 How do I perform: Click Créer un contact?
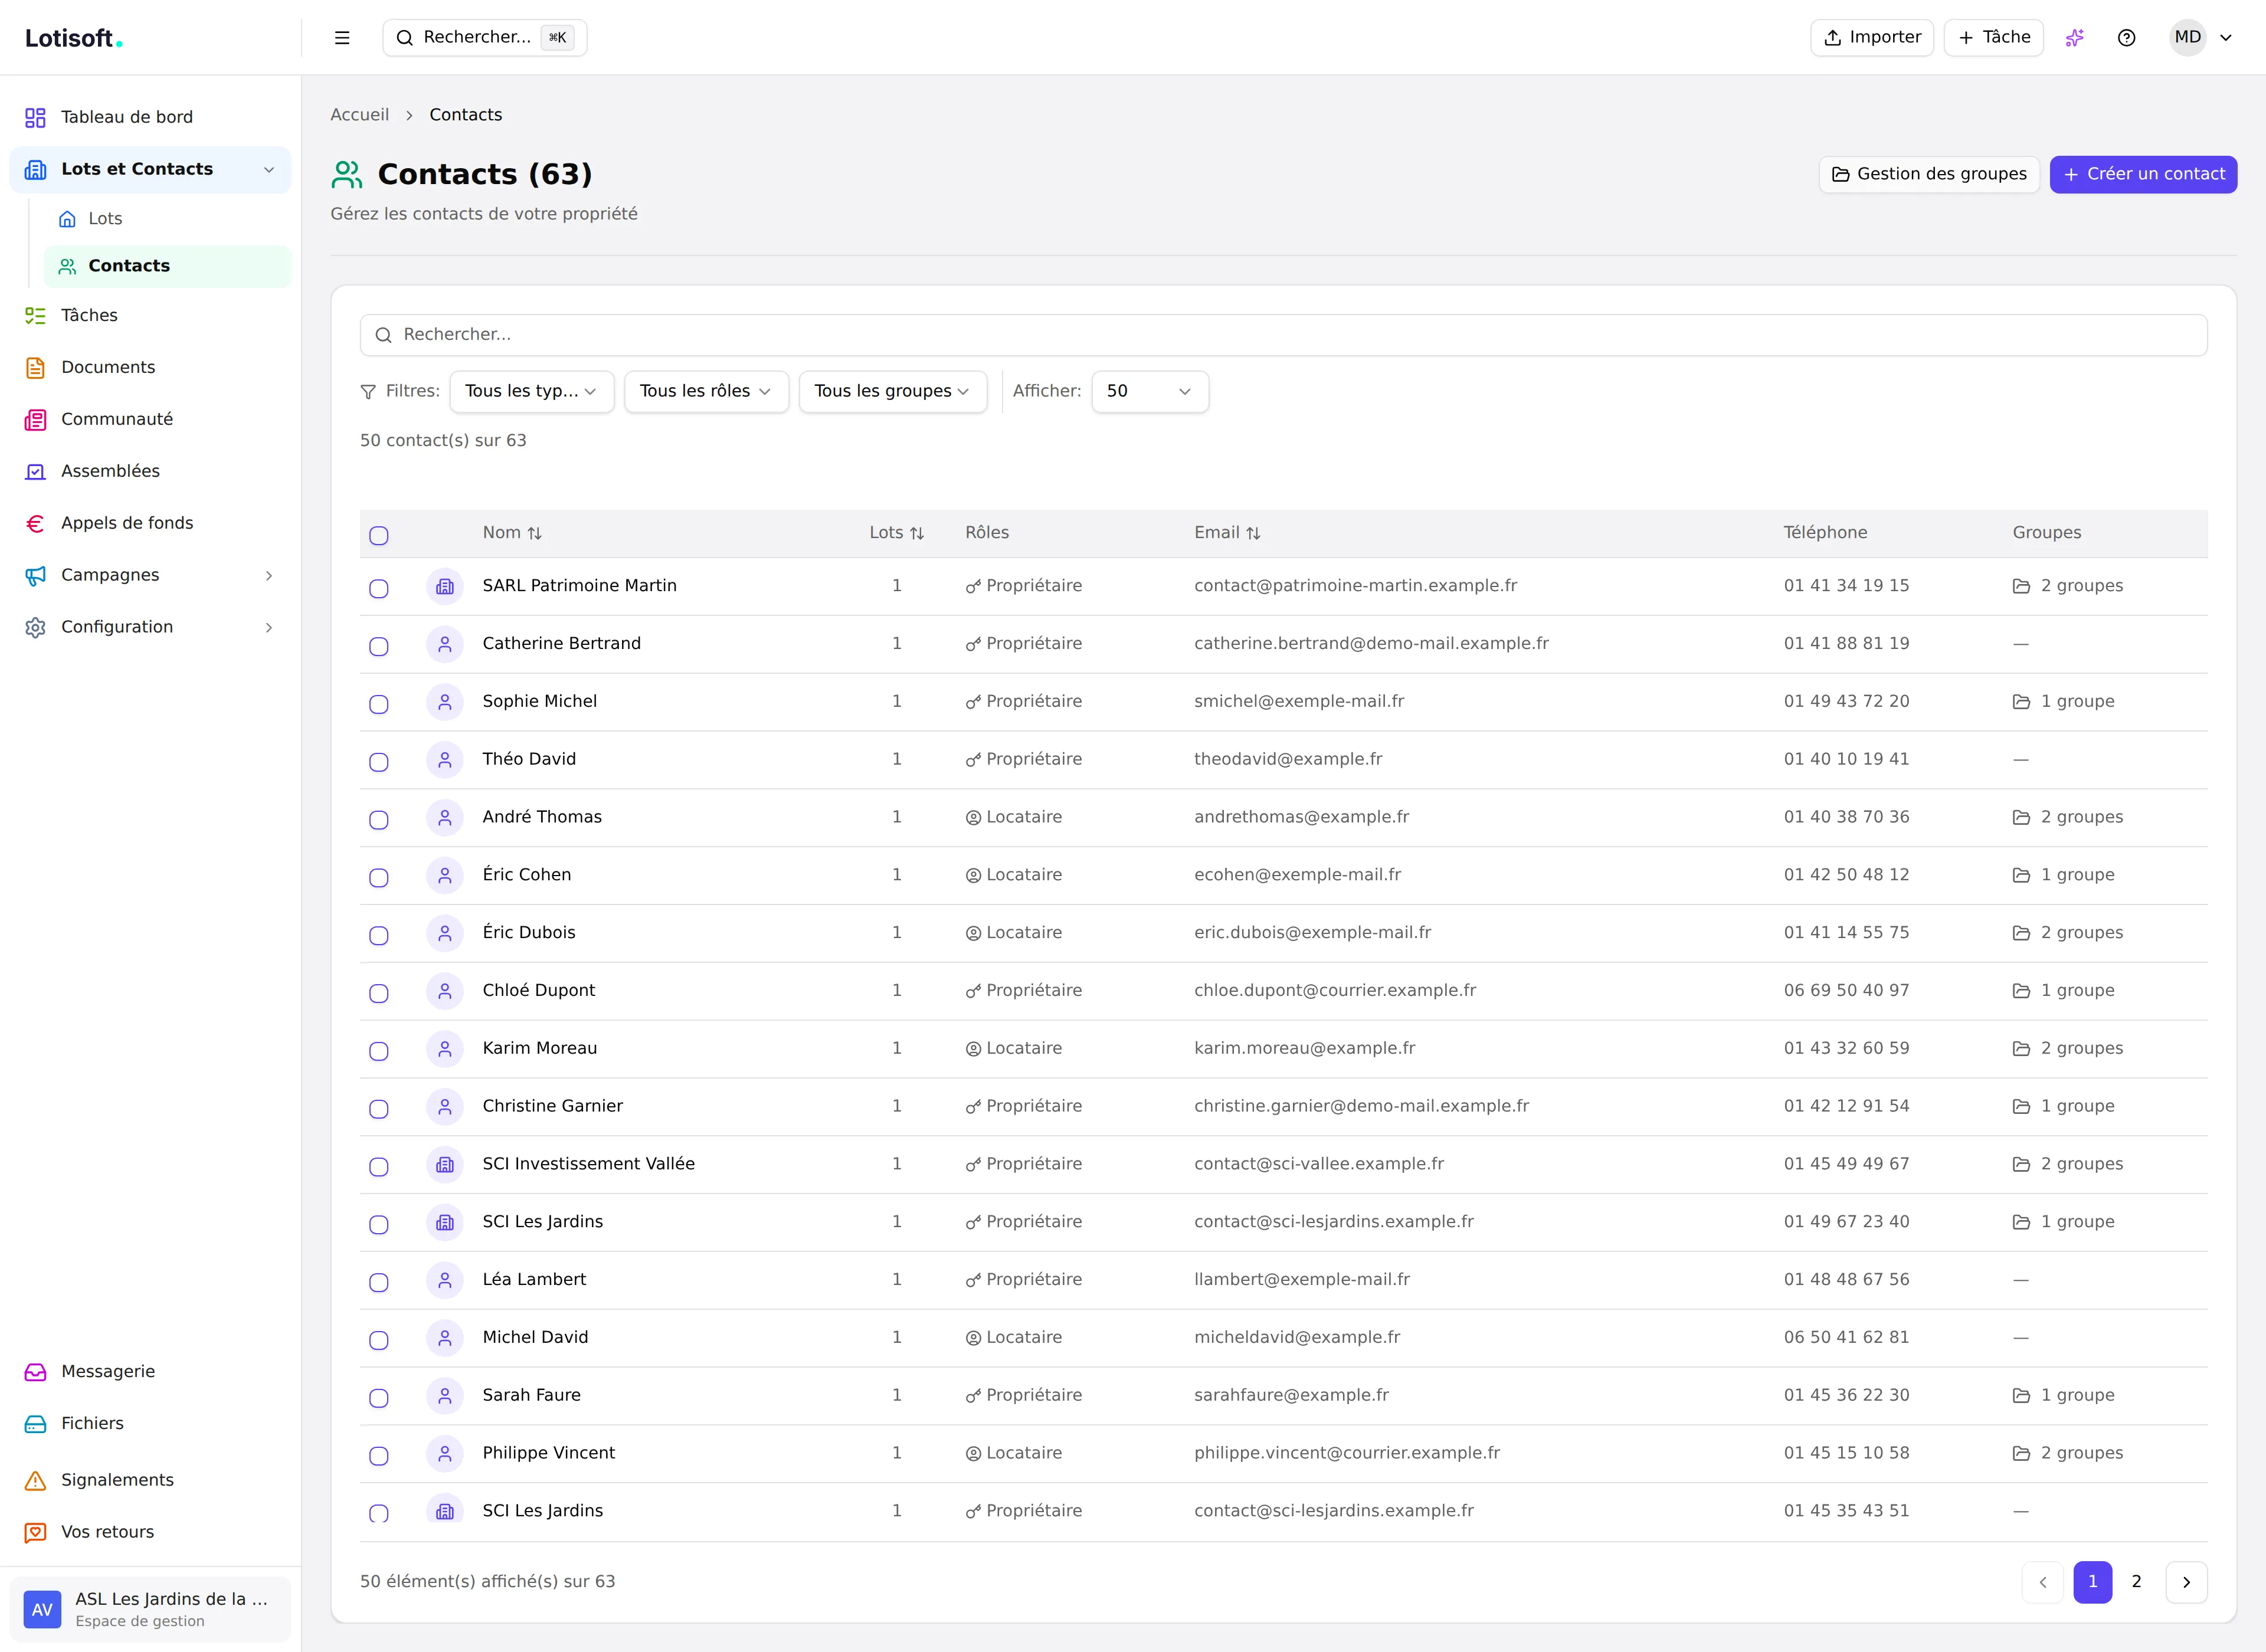point(2143,174)
